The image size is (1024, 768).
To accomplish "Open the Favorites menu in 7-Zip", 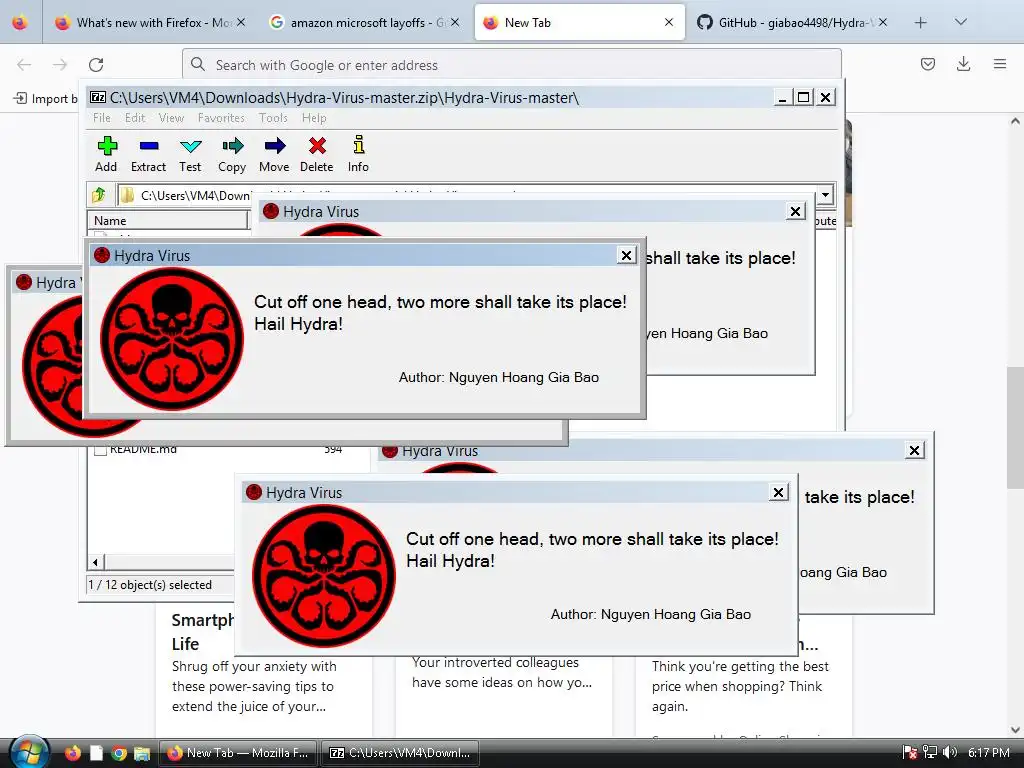I will 221,118.
